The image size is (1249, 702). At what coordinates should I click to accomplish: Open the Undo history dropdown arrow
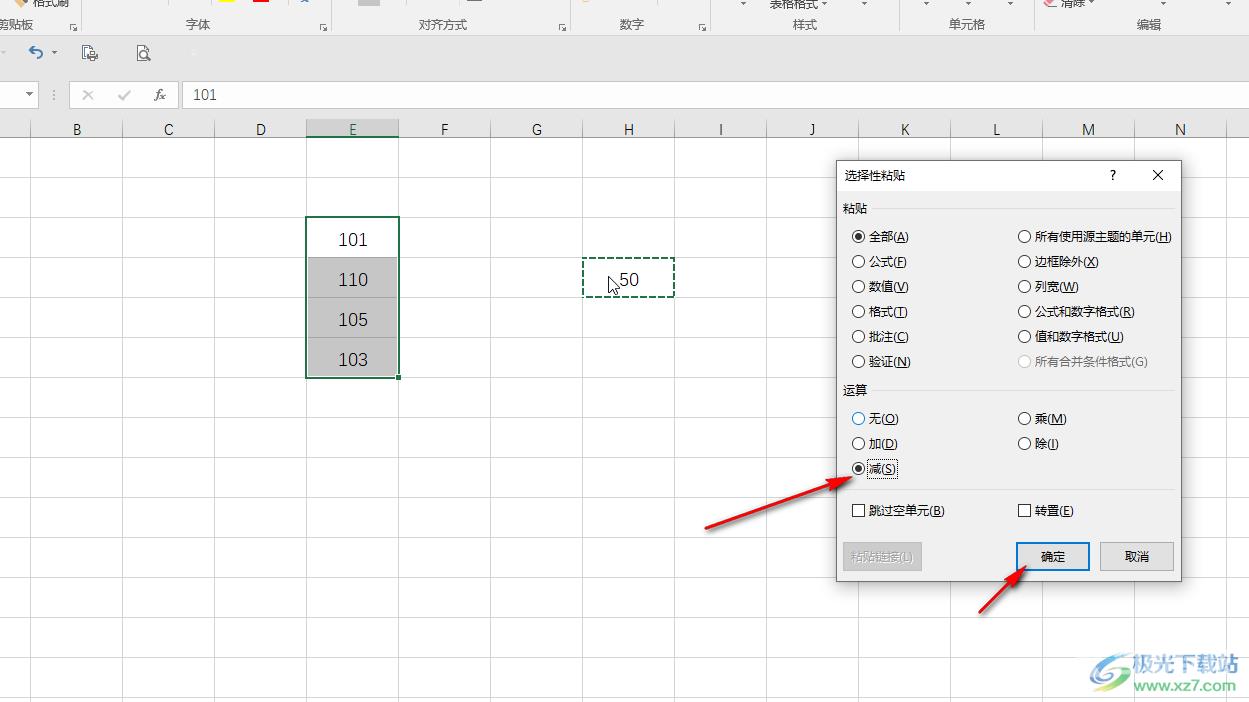pyautogui.click(x=54, y=52)
